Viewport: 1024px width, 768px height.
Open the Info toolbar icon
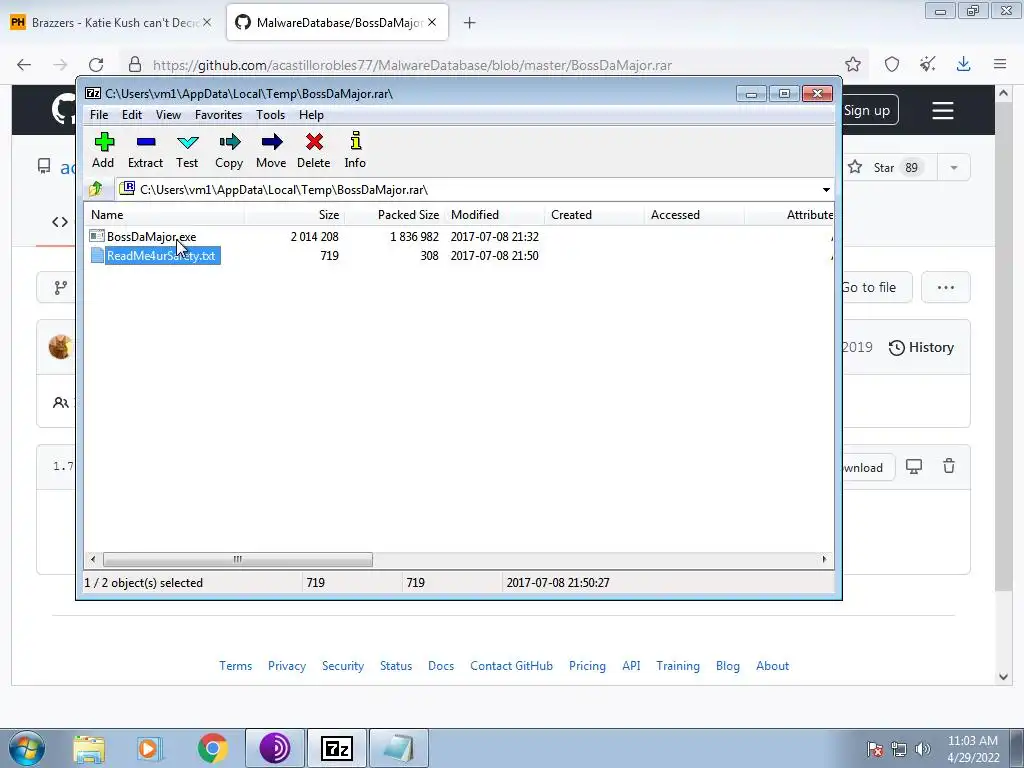[355, 141]
